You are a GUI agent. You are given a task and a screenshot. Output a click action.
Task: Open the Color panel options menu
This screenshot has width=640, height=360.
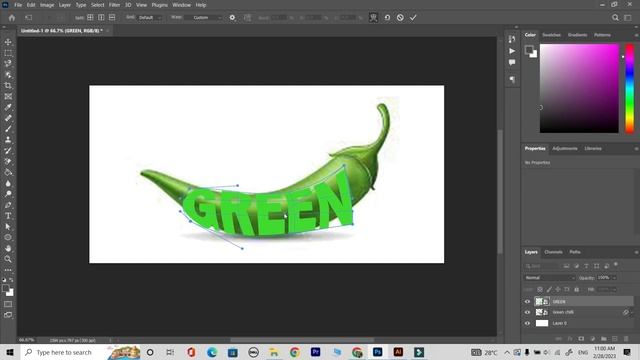point(636,35)
